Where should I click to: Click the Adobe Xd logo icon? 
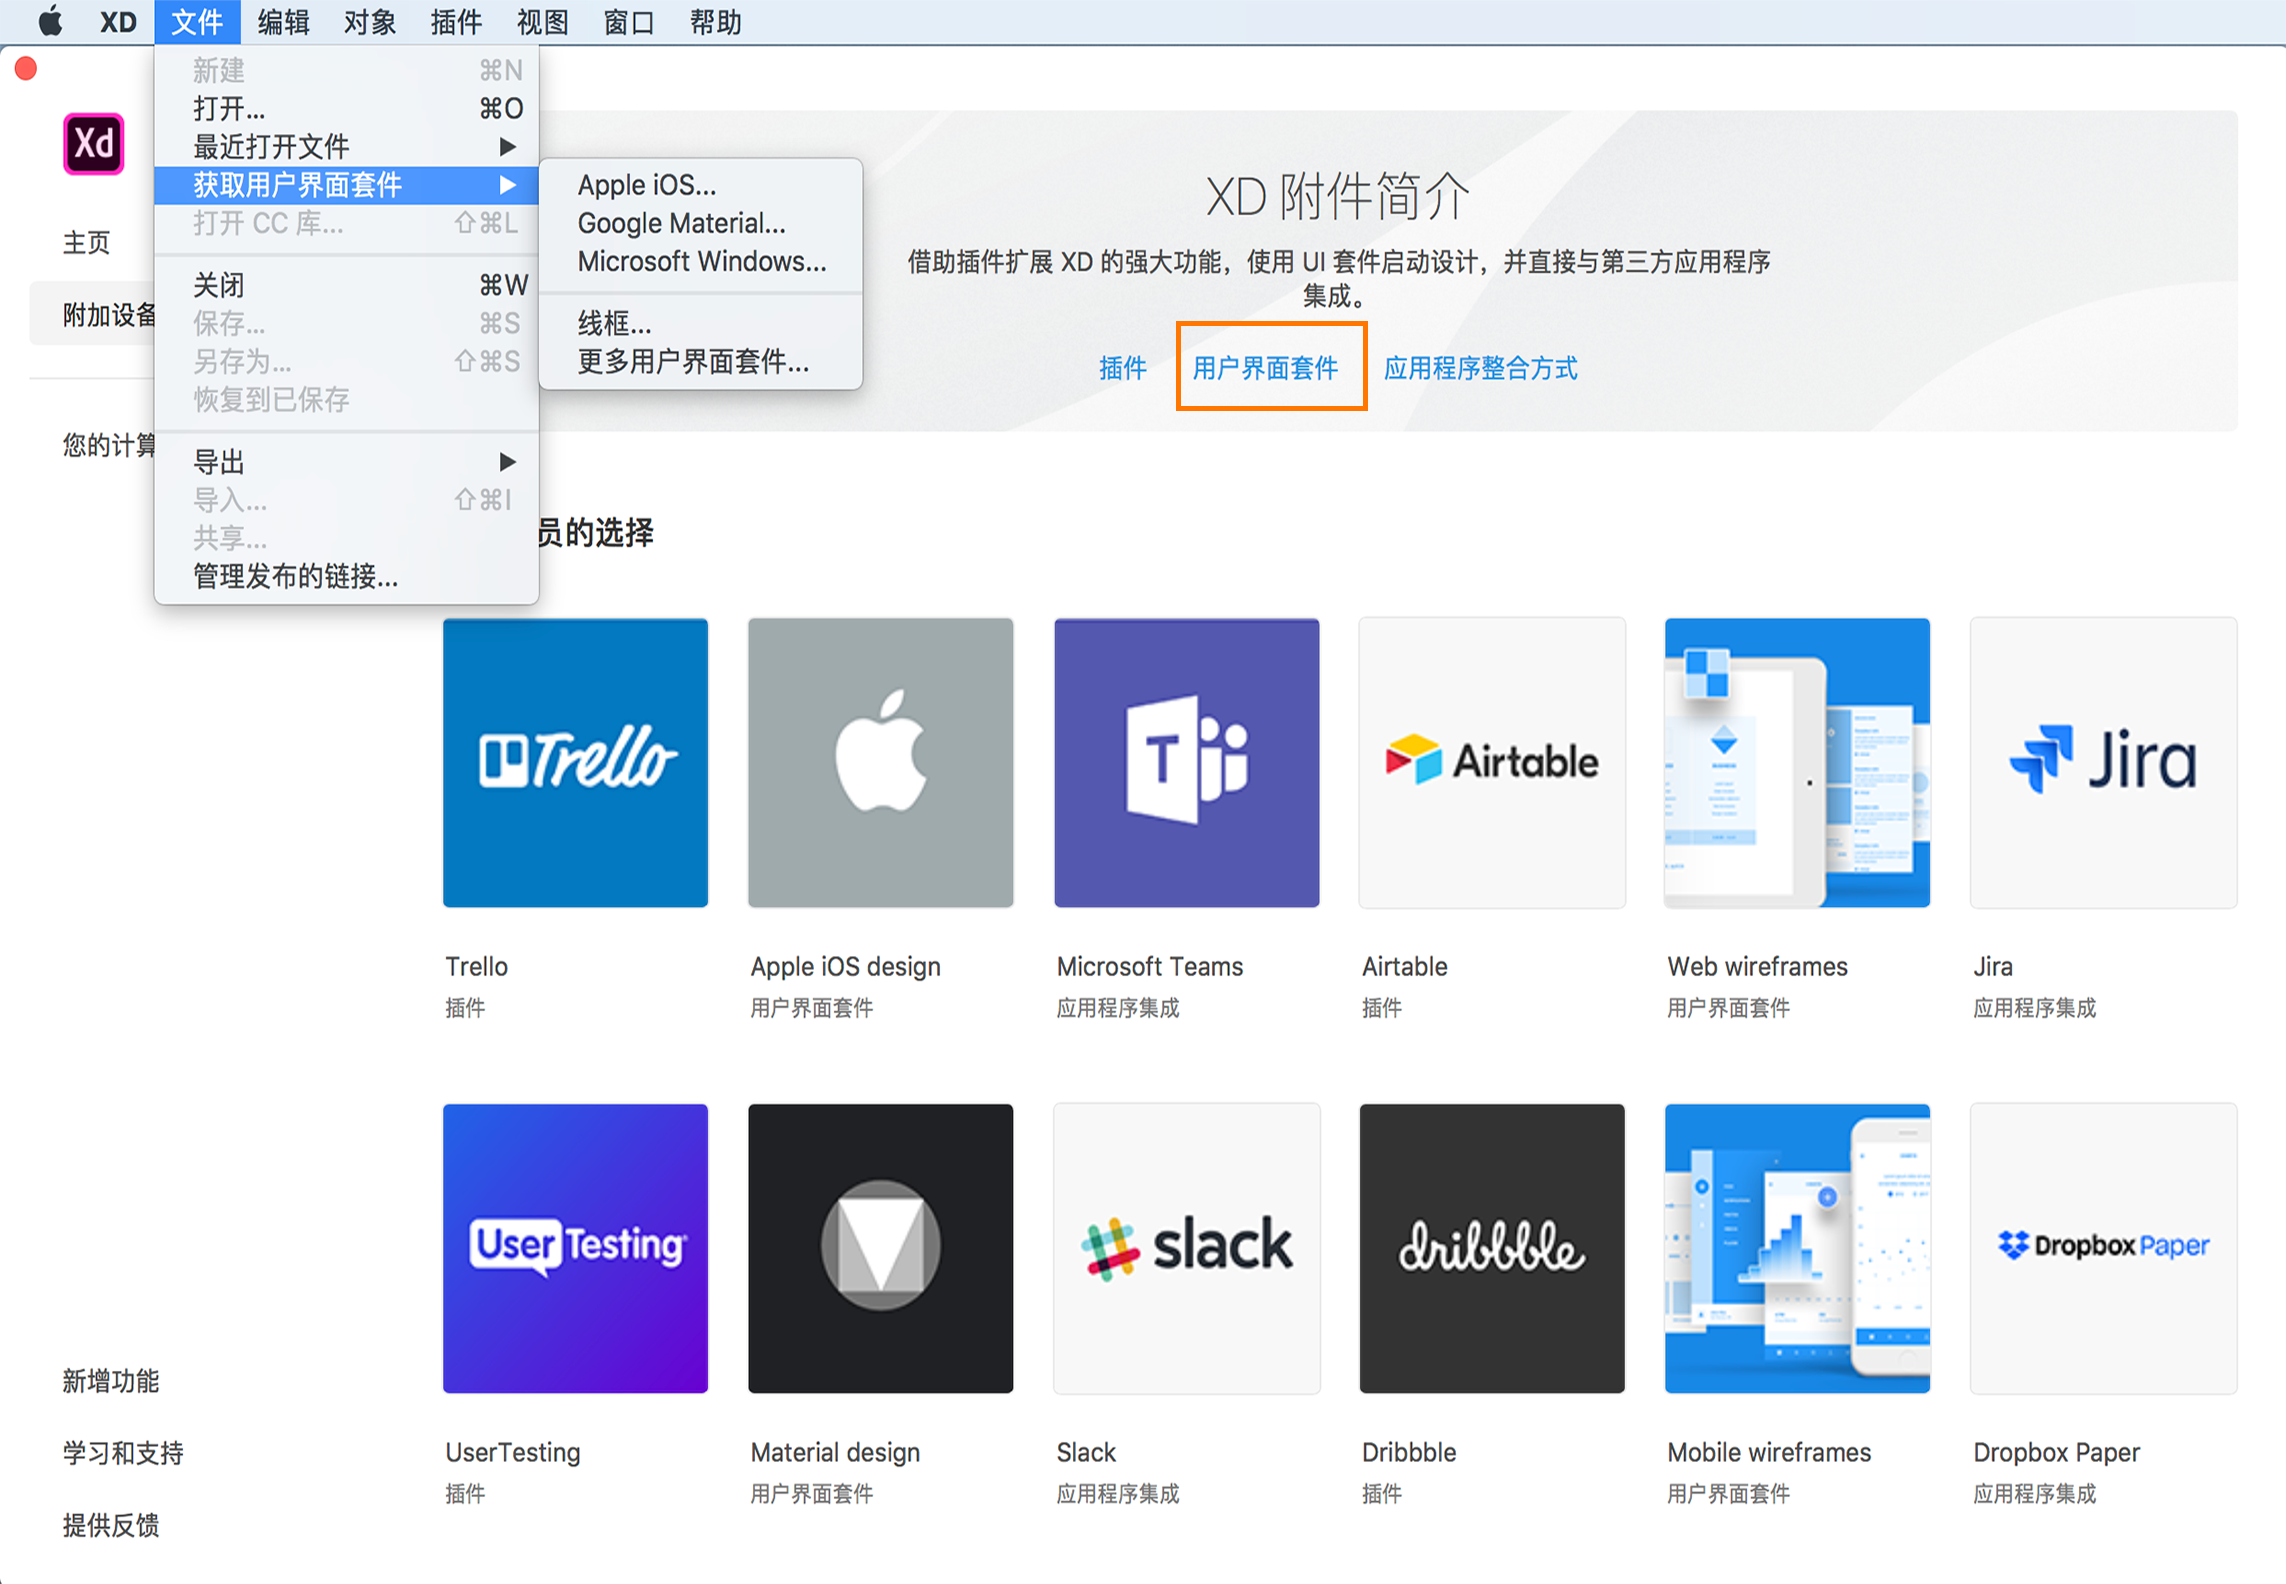pyautogui.click(x=94, y=144)
